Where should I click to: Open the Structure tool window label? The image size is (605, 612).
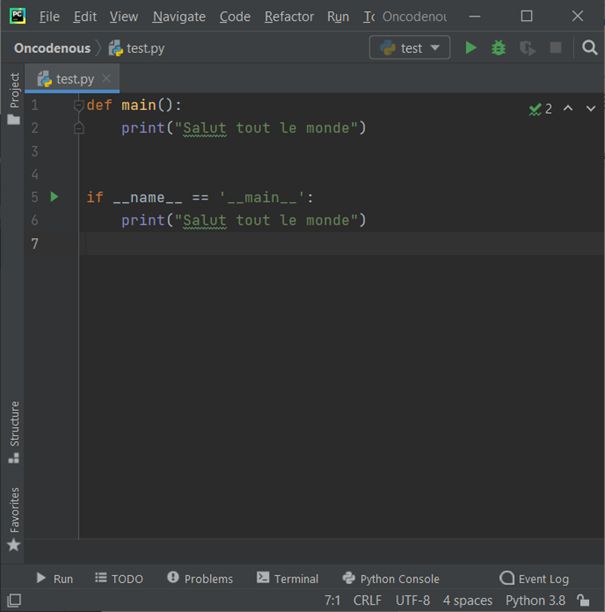[14, 424]
